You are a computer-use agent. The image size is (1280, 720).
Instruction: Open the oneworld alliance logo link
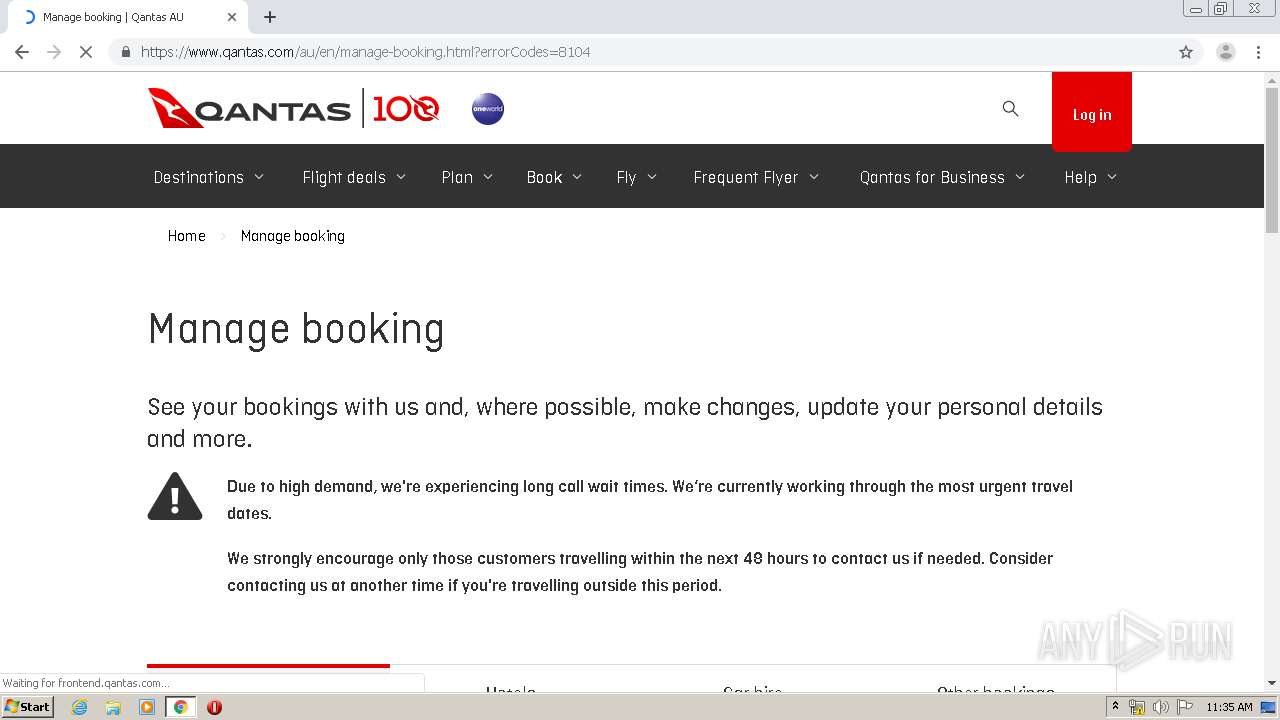(x=488, y=109)
